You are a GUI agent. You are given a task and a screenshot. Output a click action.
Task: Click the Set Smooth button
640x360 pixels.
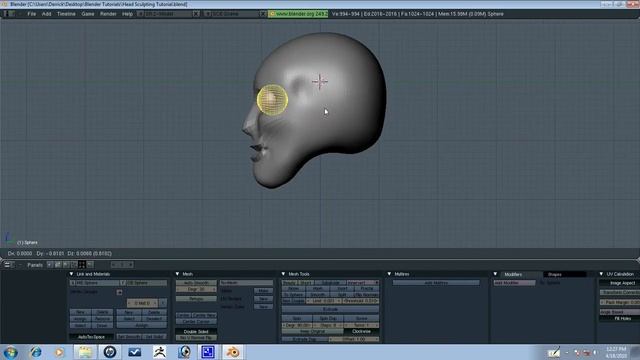(x=129, y=337)
